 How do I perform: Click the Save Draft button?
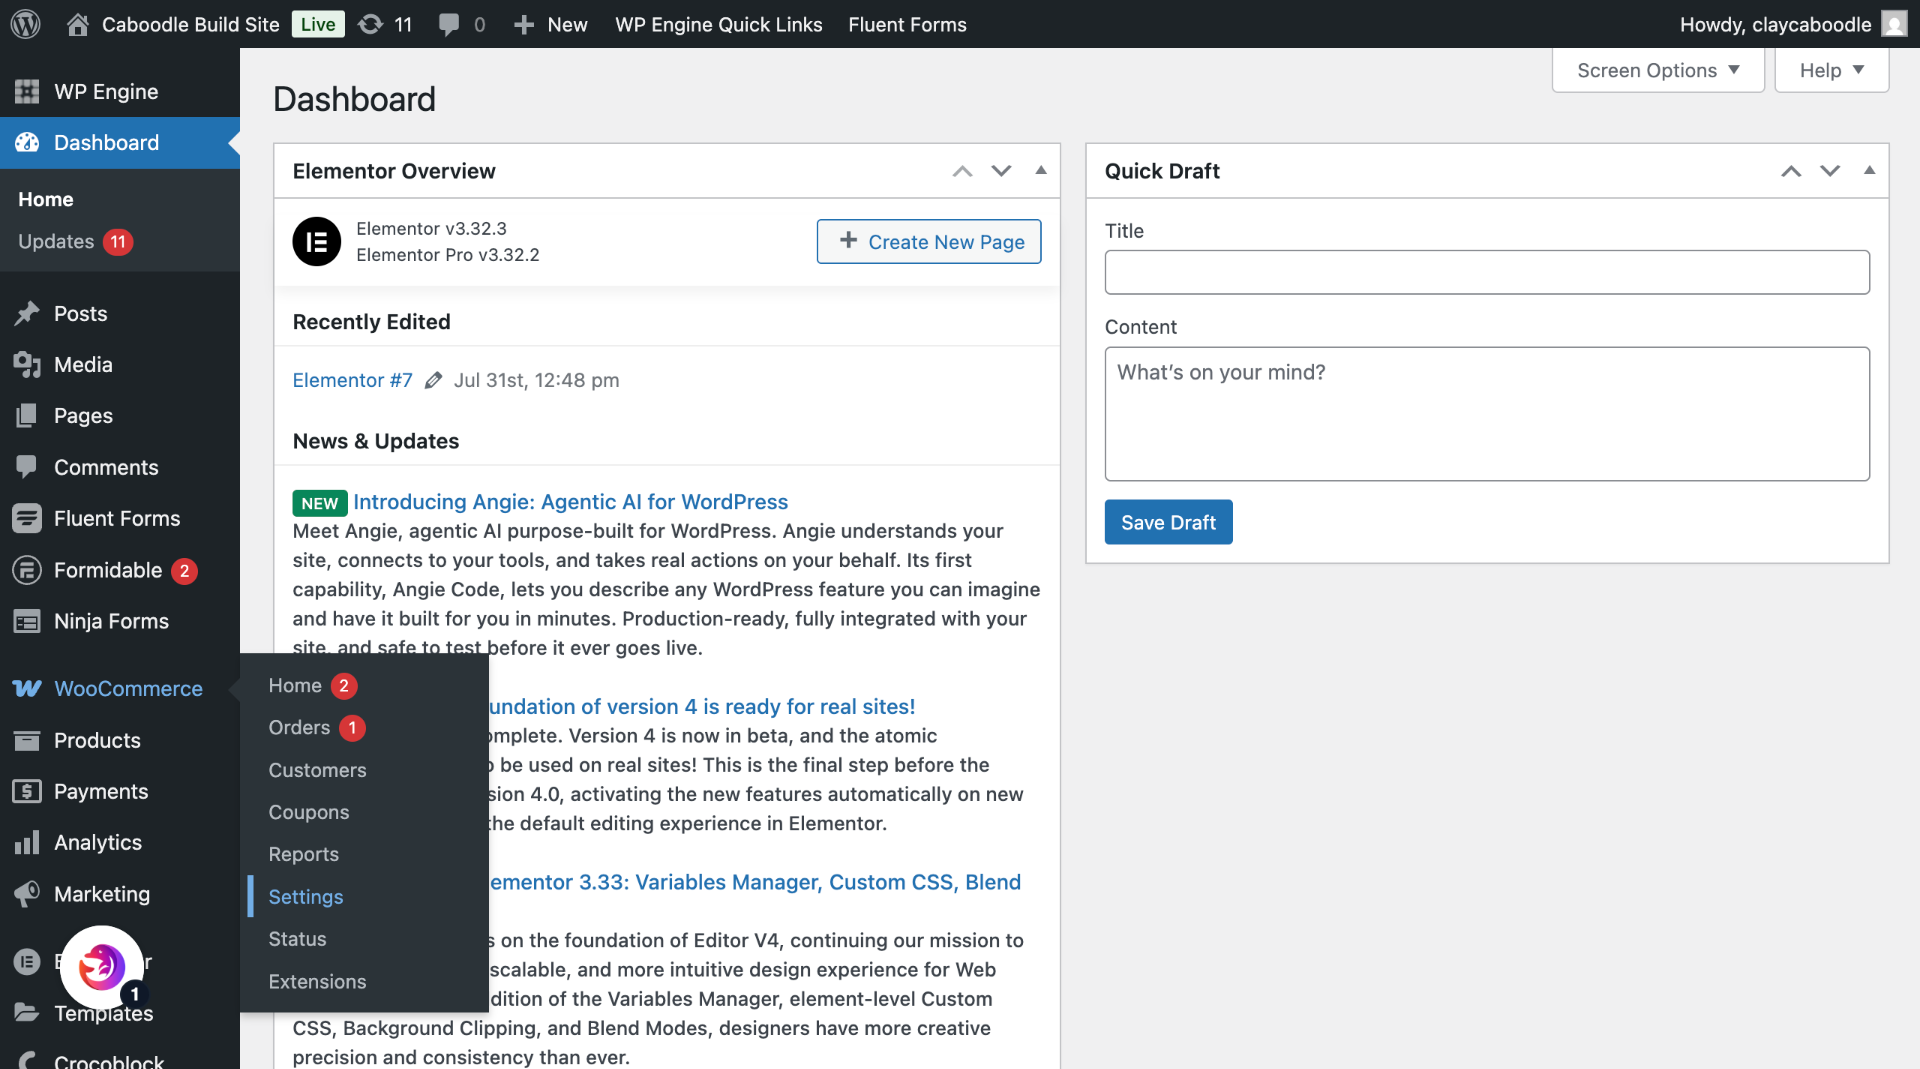(1168, 522)
